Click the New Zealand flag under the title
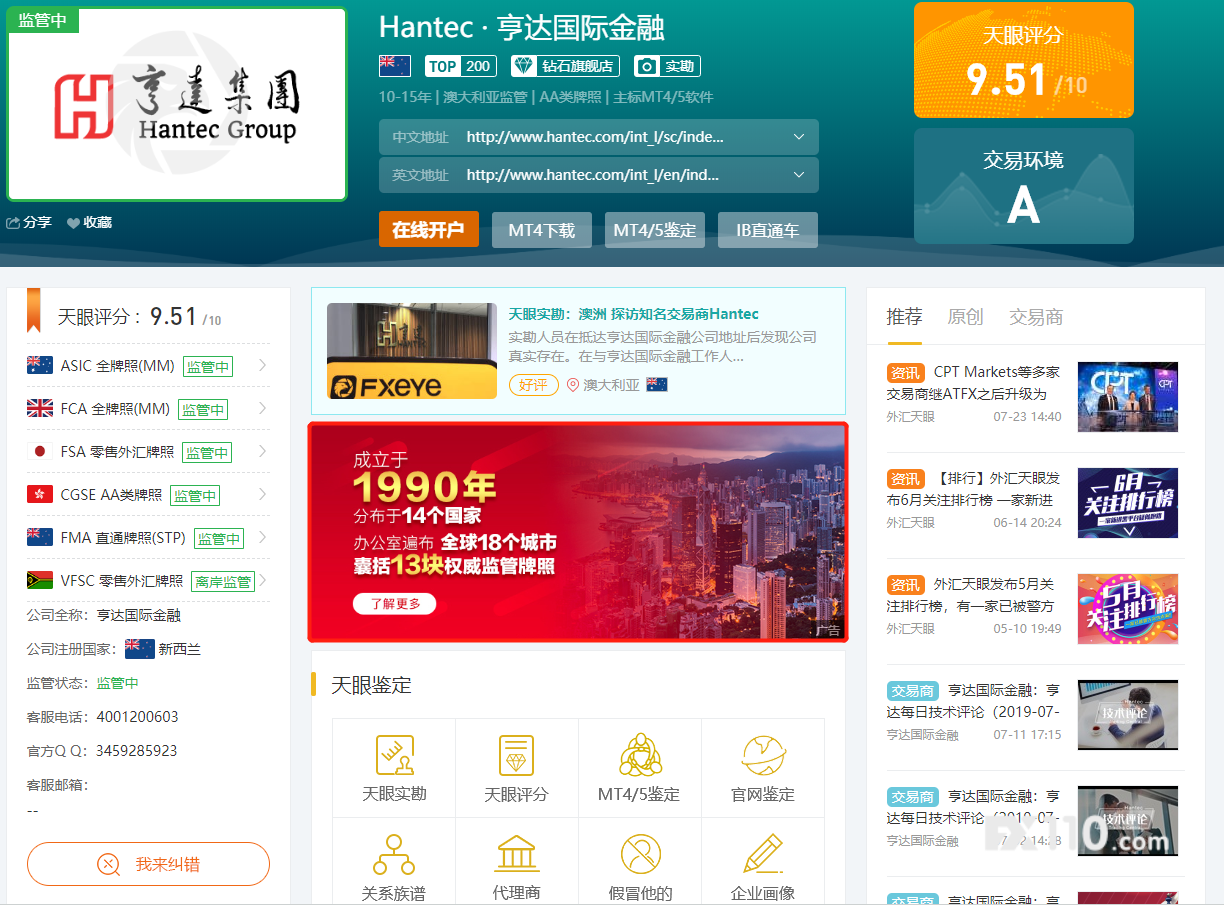This screenshot has height=905, width=1224. 395,66
